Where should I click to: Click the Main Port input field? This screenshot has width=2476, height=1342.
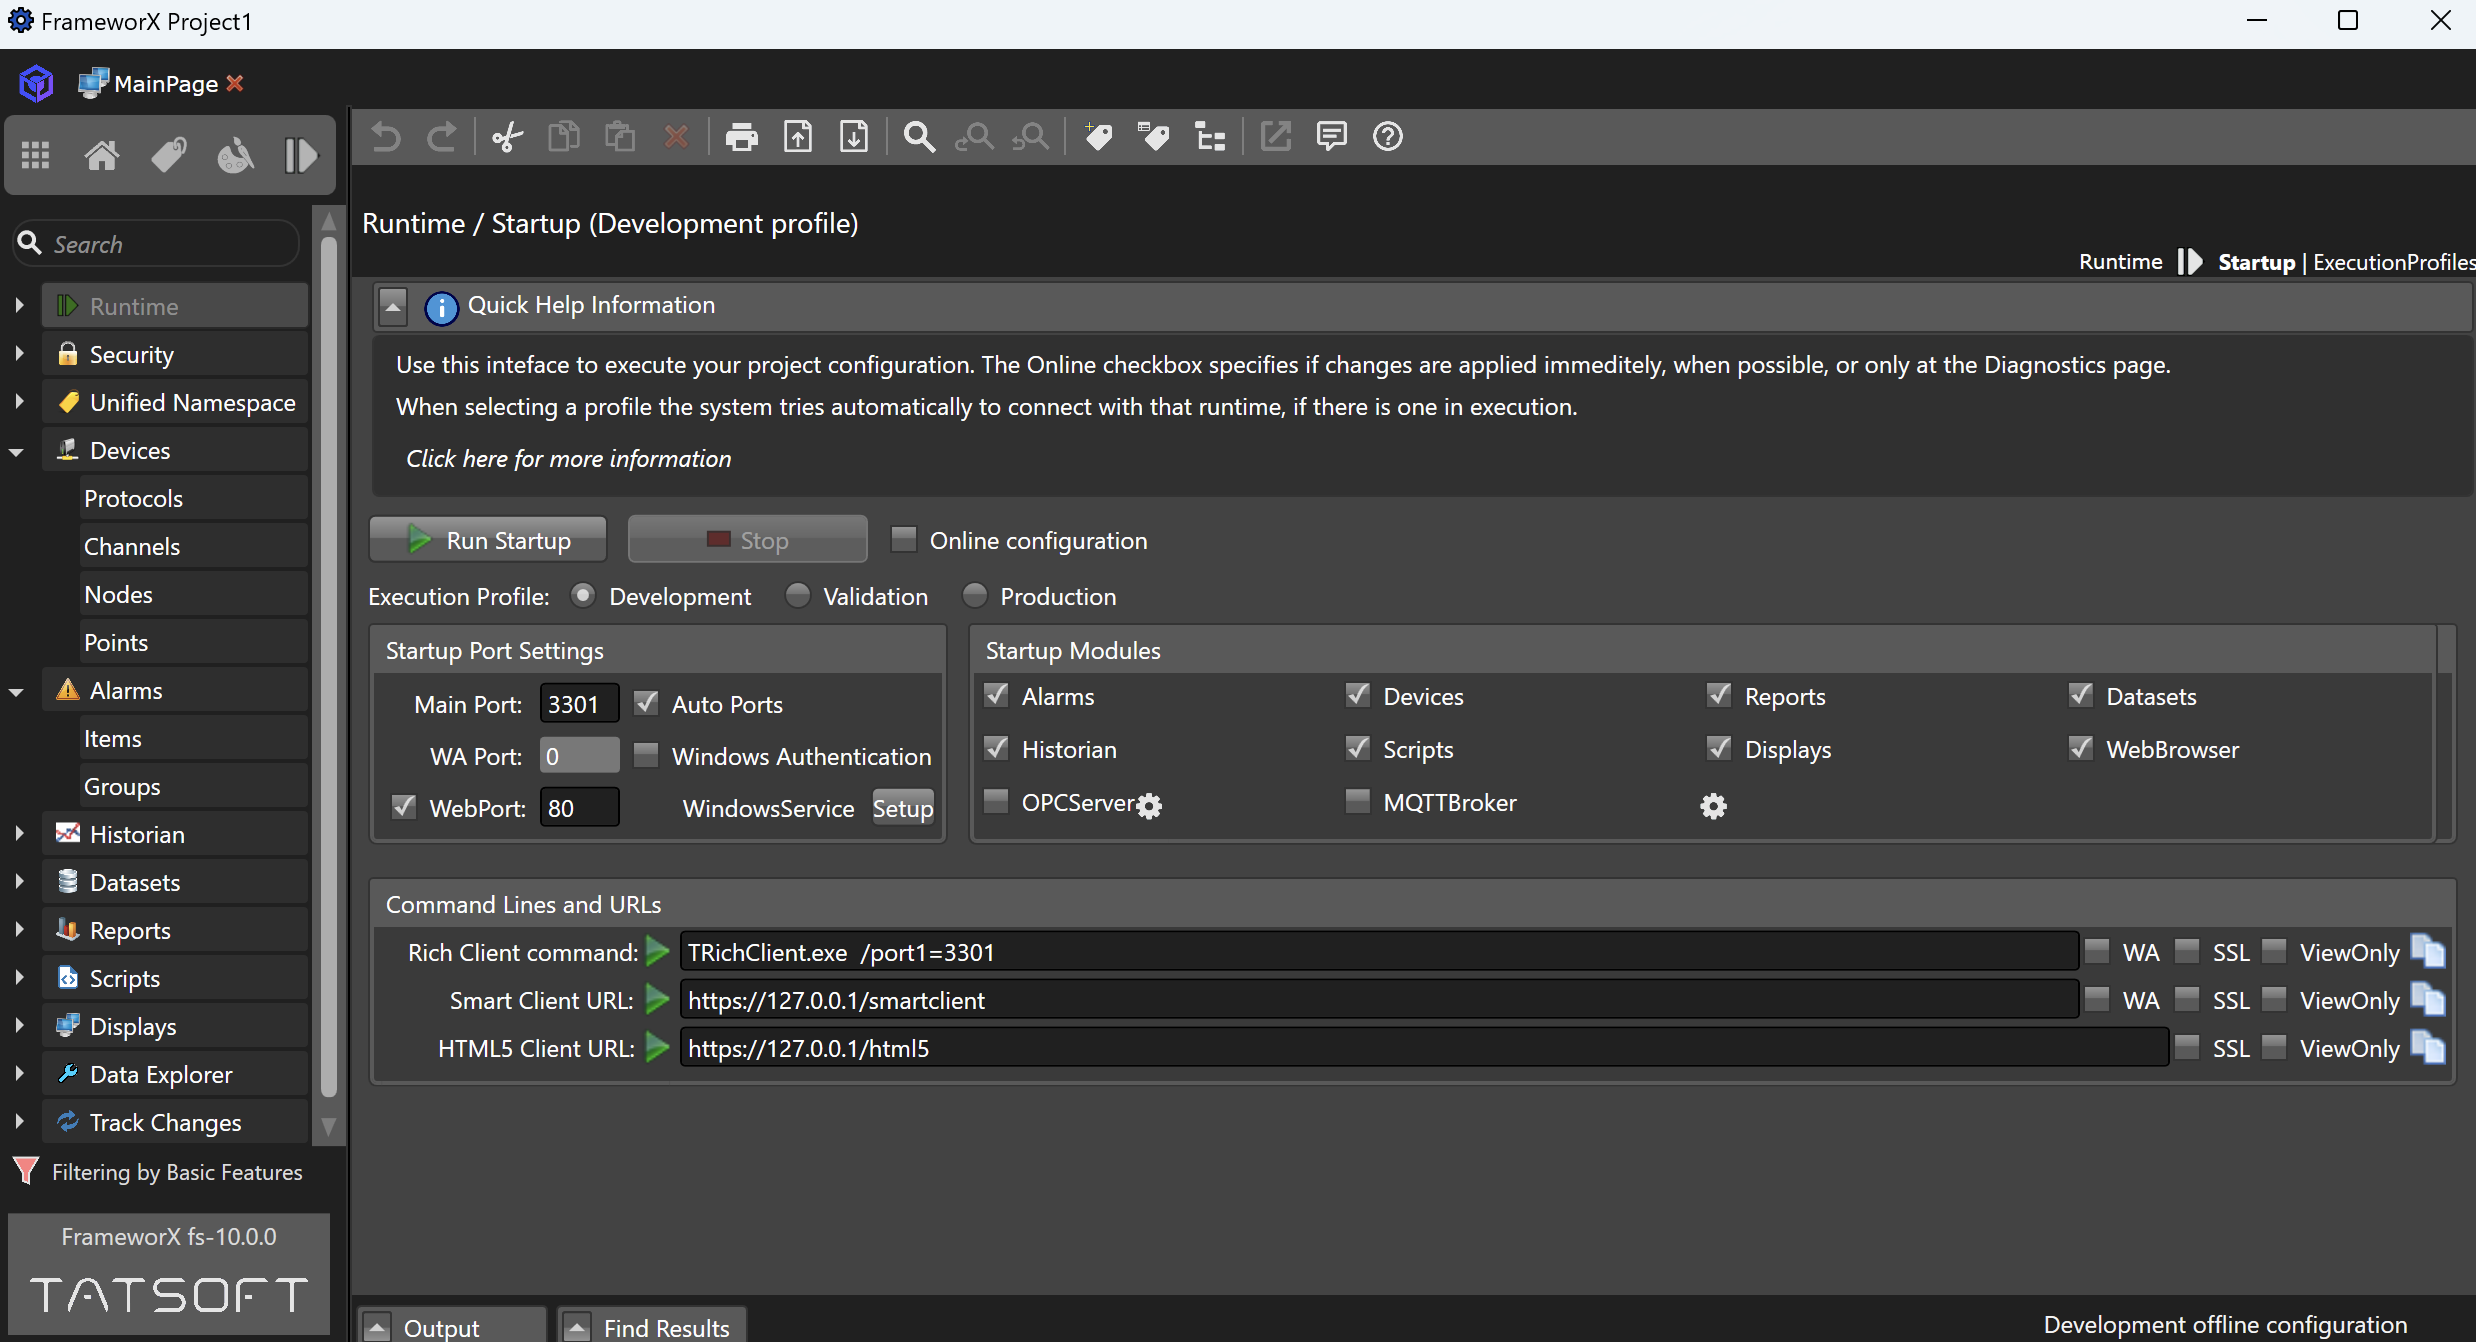coord(579,703)
